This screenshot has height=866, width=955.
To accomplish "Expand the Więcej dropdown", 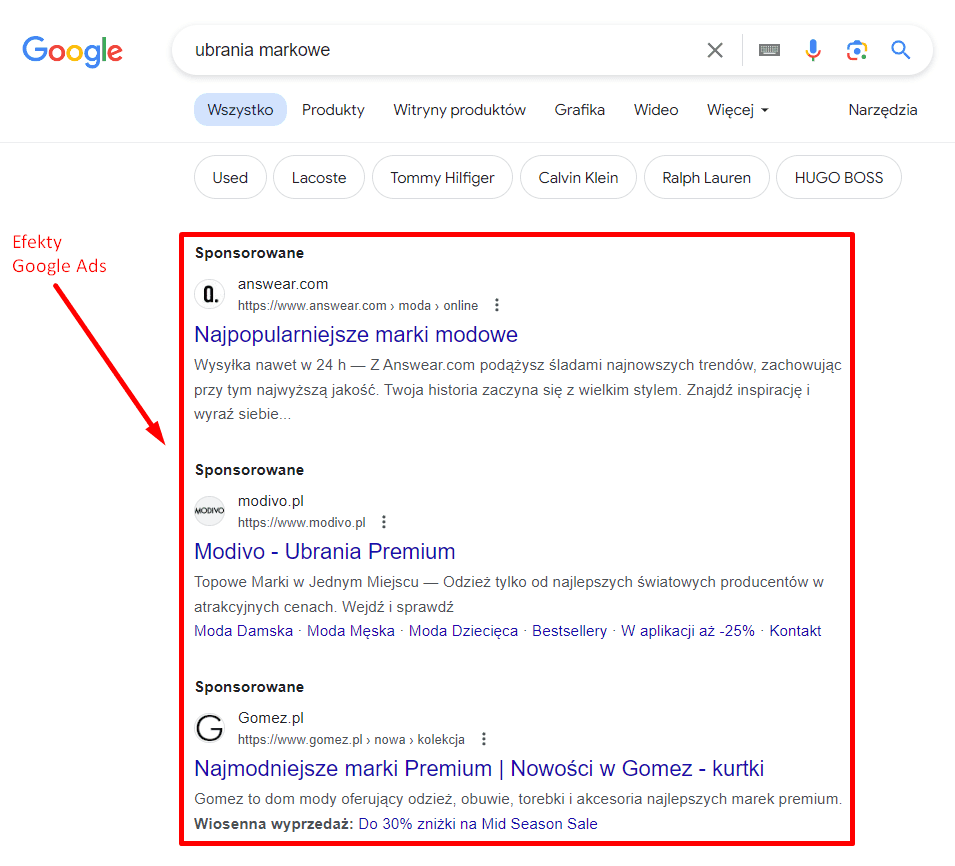I will pos(738,110).
